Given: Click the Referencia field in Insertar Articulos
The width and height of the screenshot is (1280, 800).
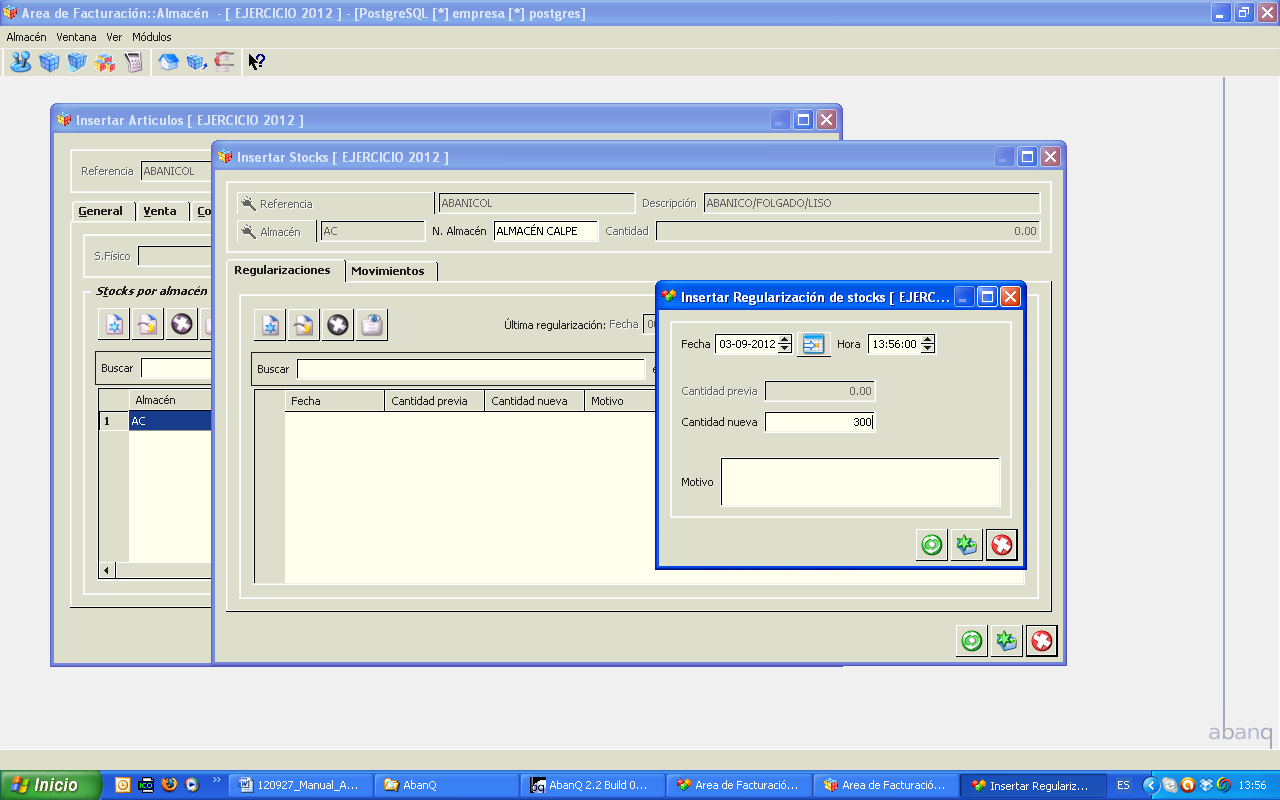Looking at the screenshot, I should [176, 171].
